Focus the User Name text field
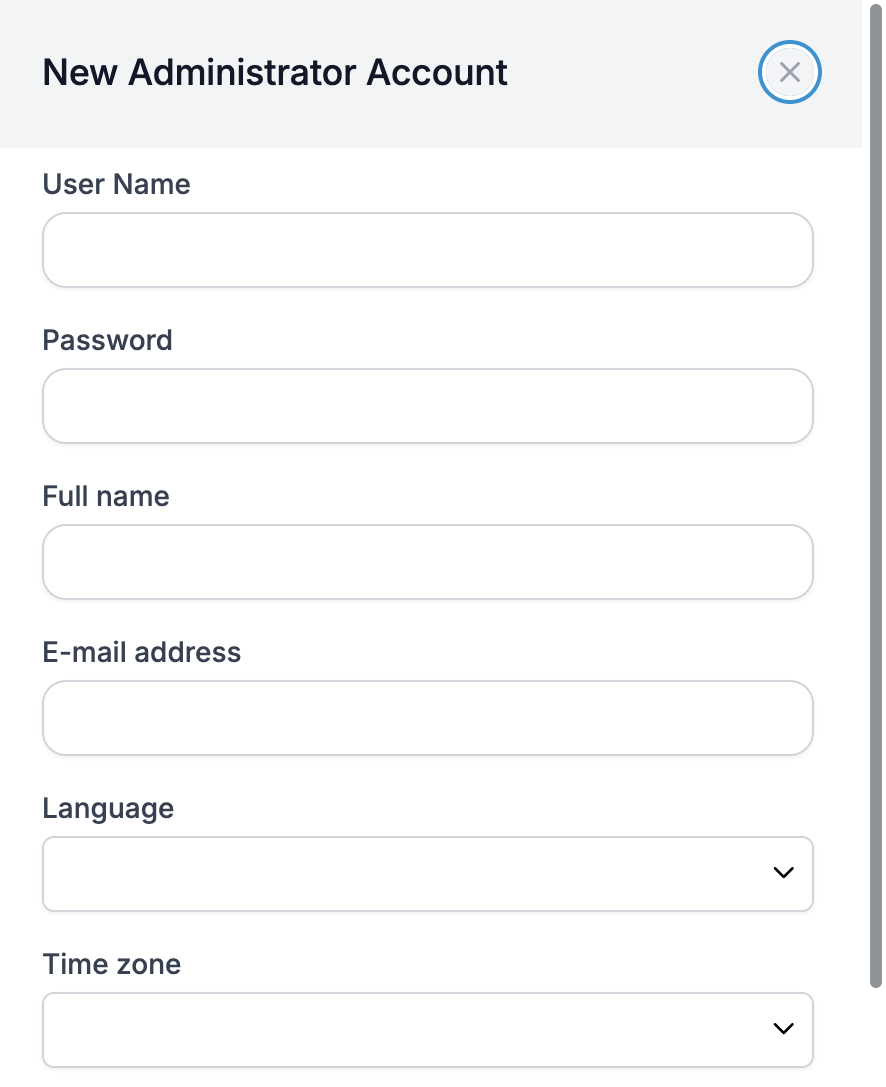This screenshot has height=1087, width=886. [428, 250]
